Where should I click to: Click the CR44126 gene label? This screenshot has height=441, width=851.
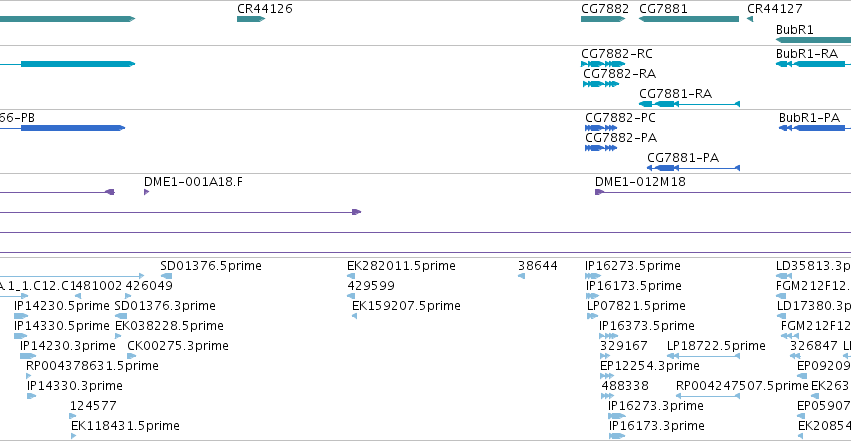[x=265, y=9]
